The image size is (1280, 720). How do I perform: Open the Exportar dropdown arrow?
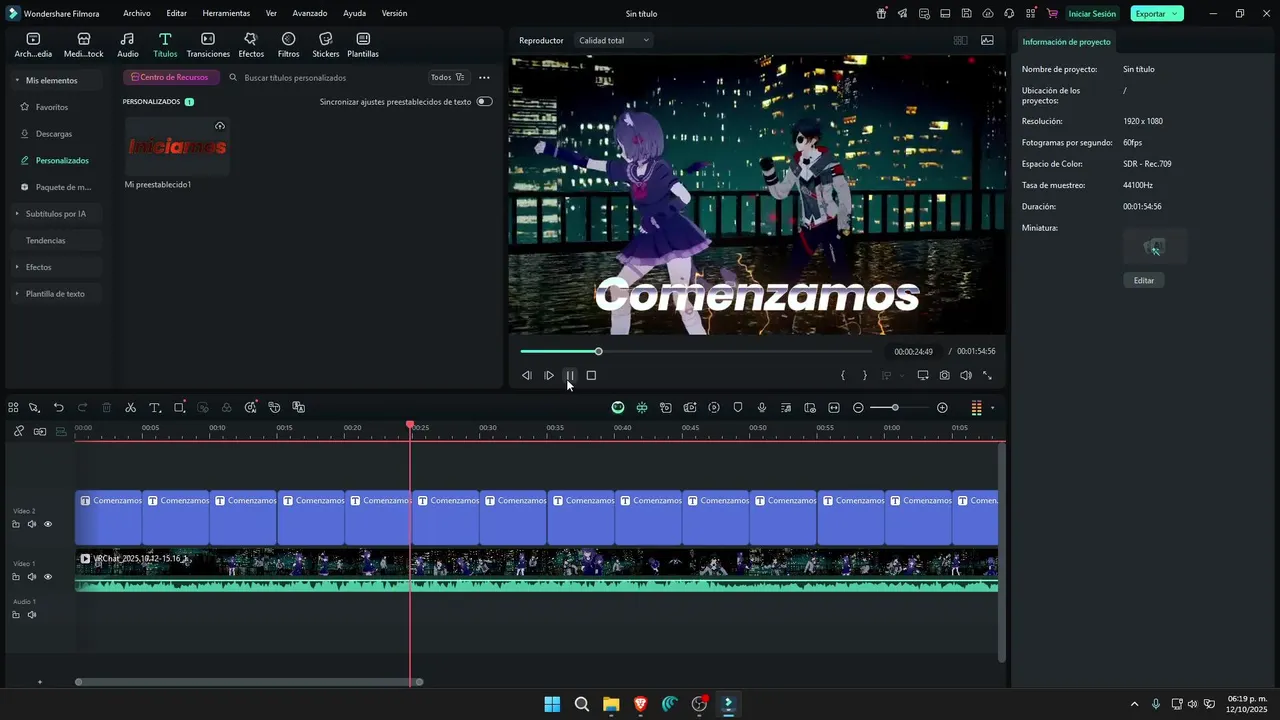1175,14
